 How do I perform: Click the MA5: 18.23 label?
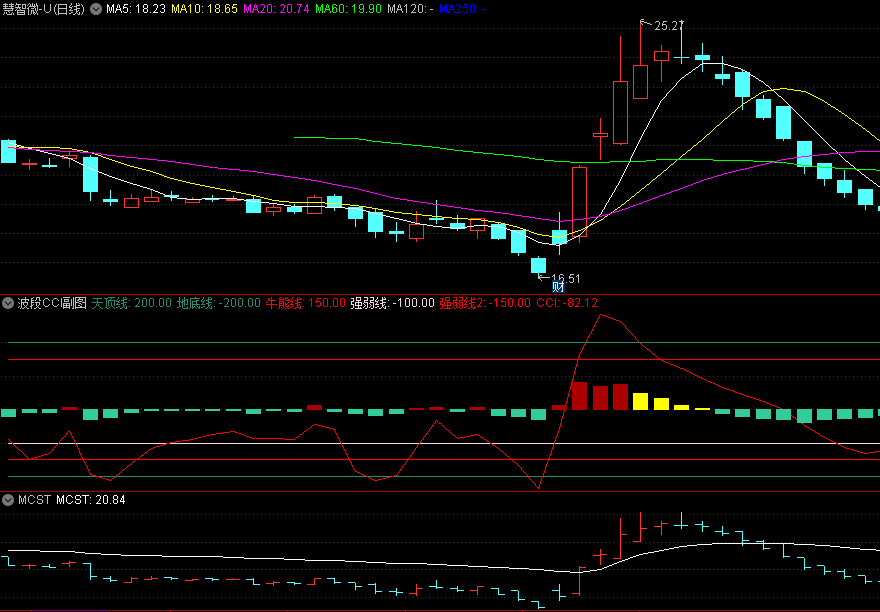(136, 9)
